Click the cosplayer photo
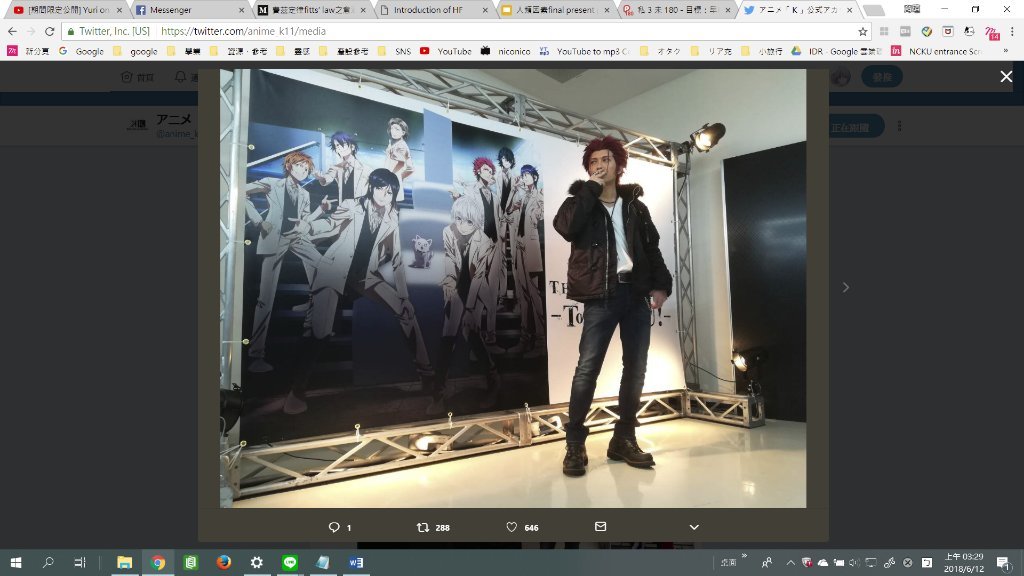This screenshot has width=1024, height=576. pos(513,288)
